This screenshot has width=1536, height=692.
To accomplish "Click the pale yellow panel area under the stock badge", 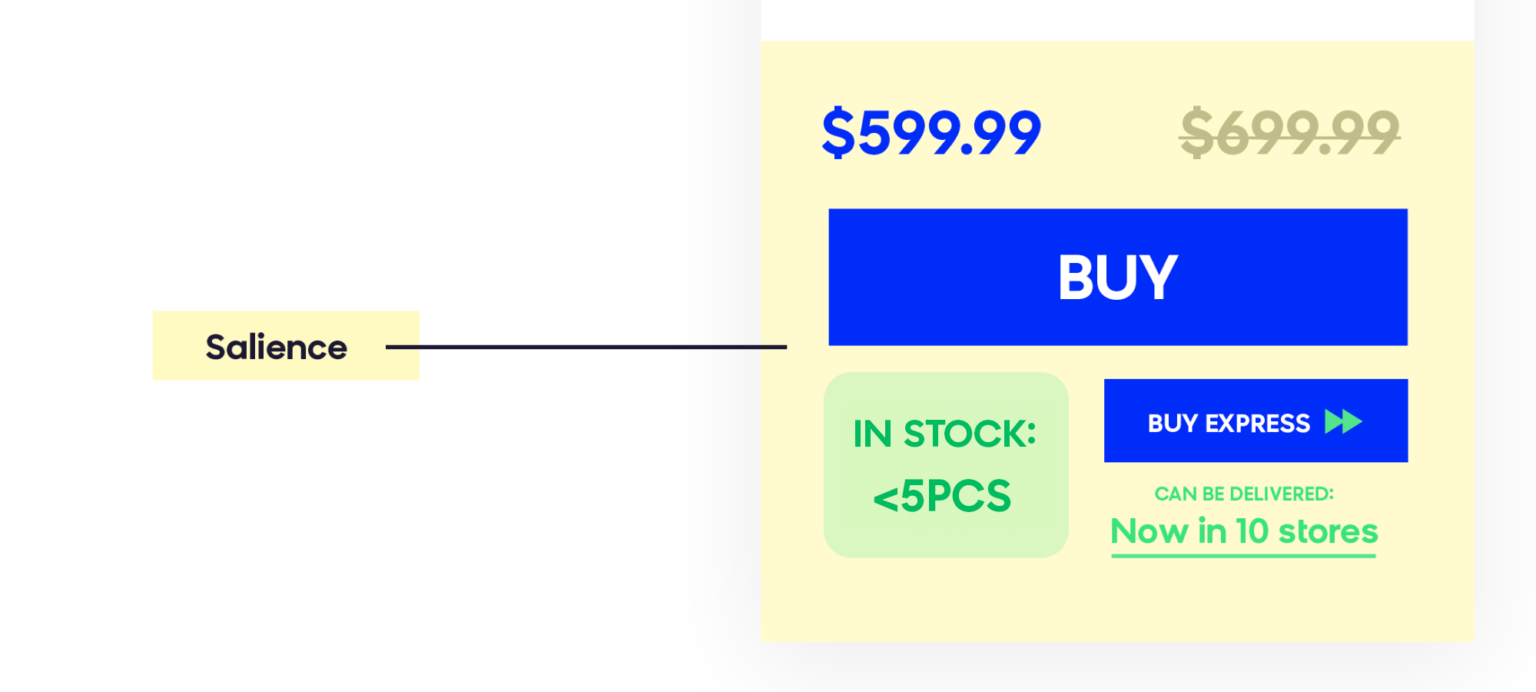I will pyautogui.click(x=946, y=598).
